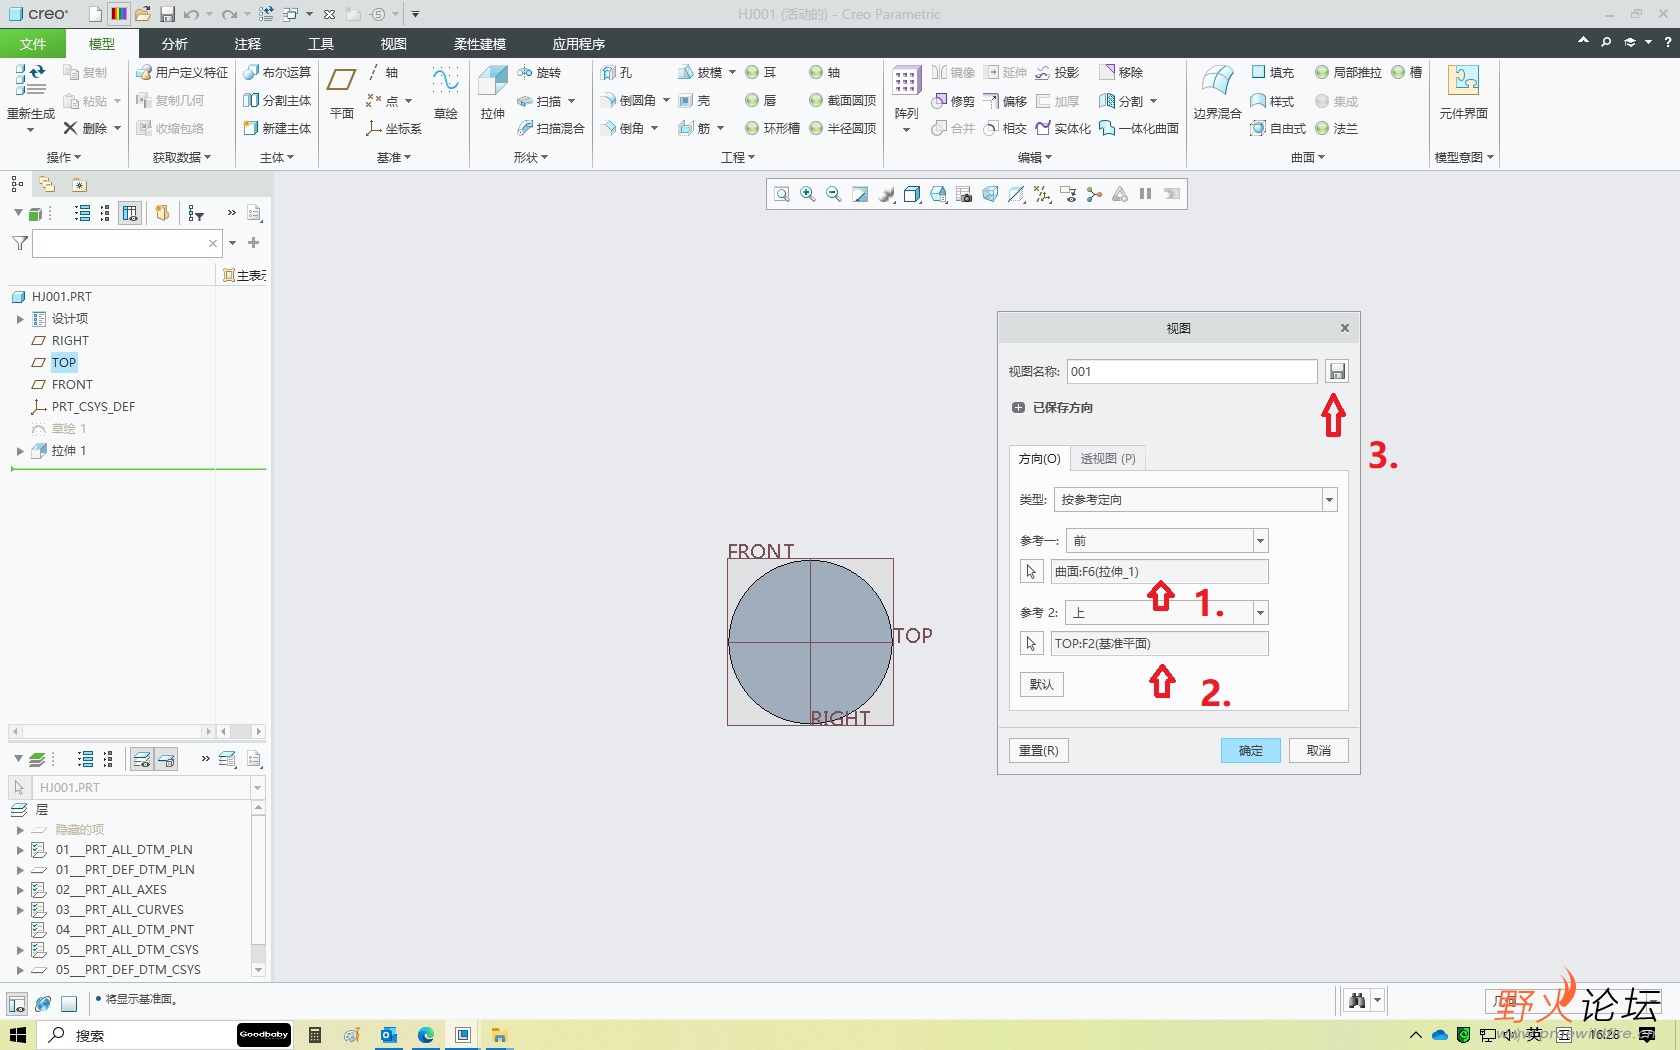Expand the 拉伸 1 feature node
Viewport: 1680px width, 1050px height.
tap(19, 451)
